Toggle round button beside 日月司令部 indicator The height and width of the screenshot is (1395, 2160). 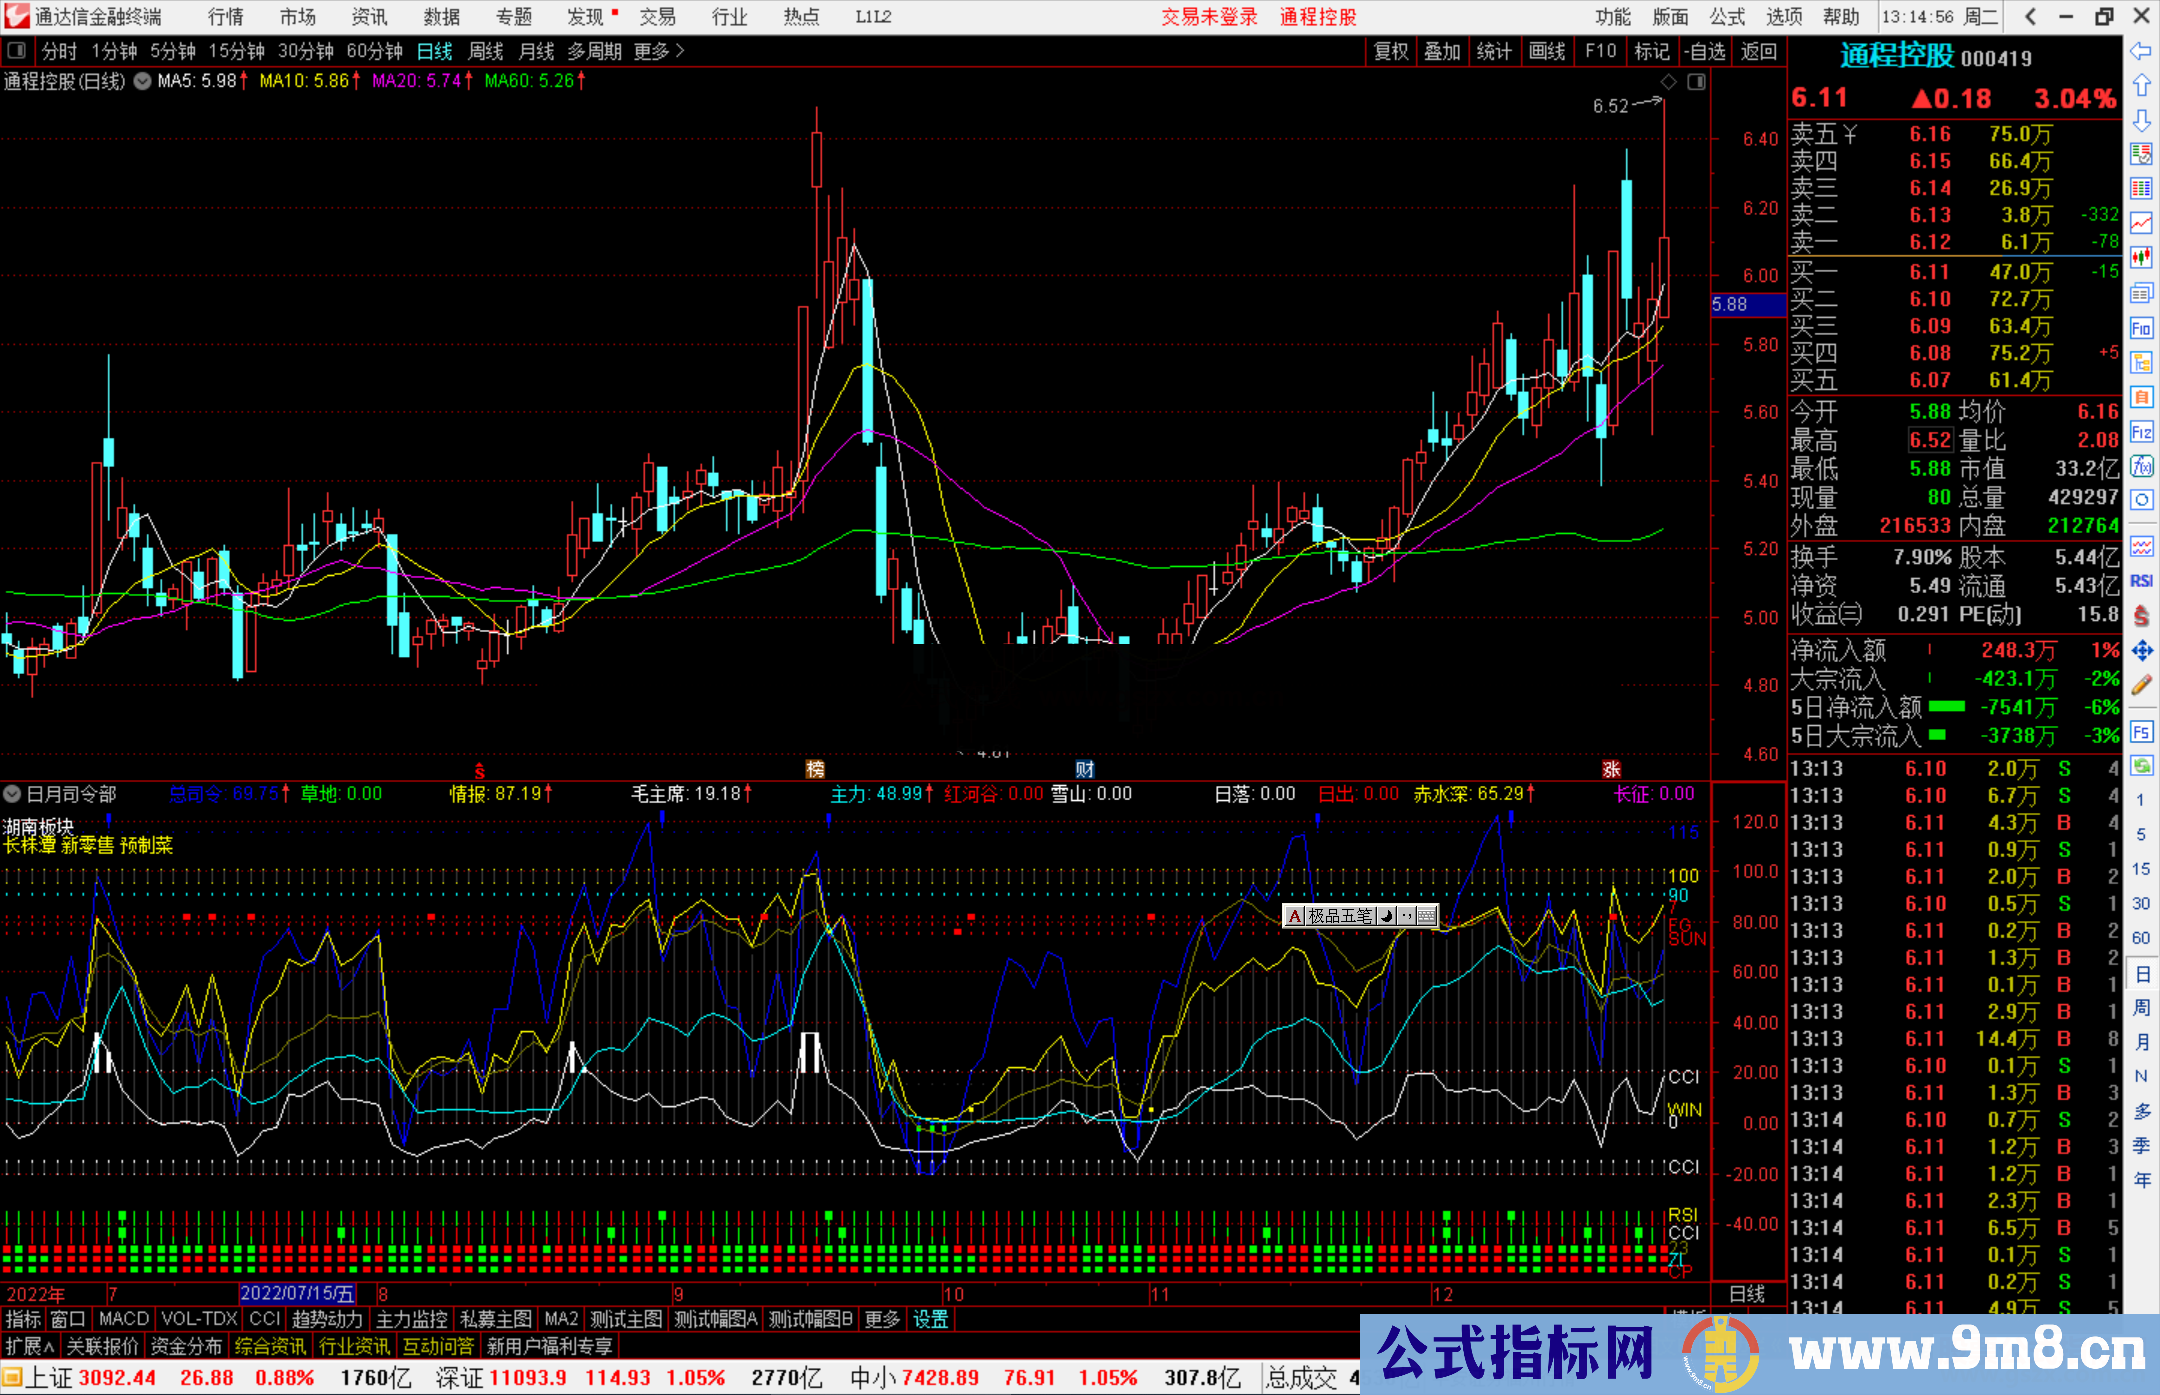tap(13, 794)
